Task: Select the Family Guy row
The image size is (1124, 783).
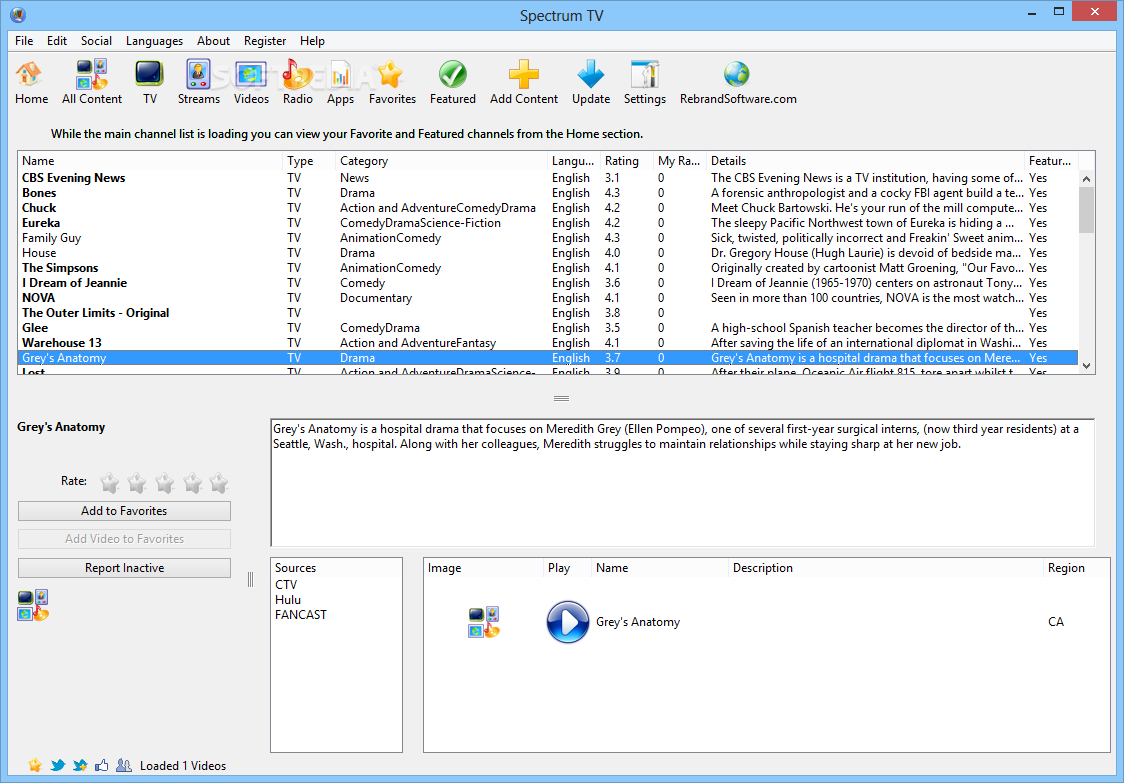Action: click(x=548, y=238)
